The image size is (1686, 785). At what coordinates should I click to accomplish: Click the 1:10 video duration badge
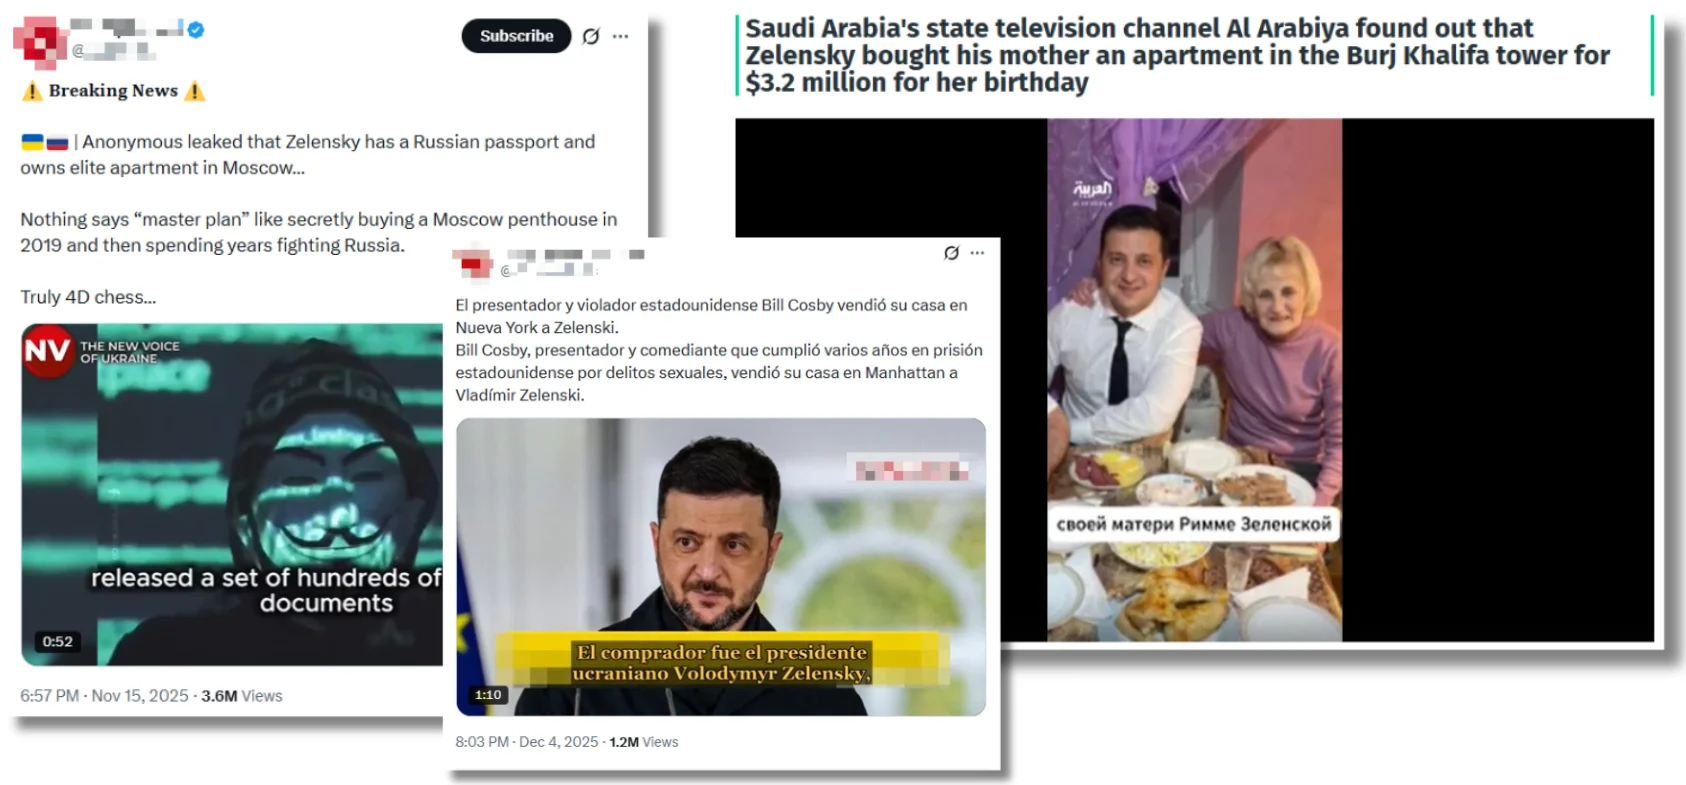point(488,694)
